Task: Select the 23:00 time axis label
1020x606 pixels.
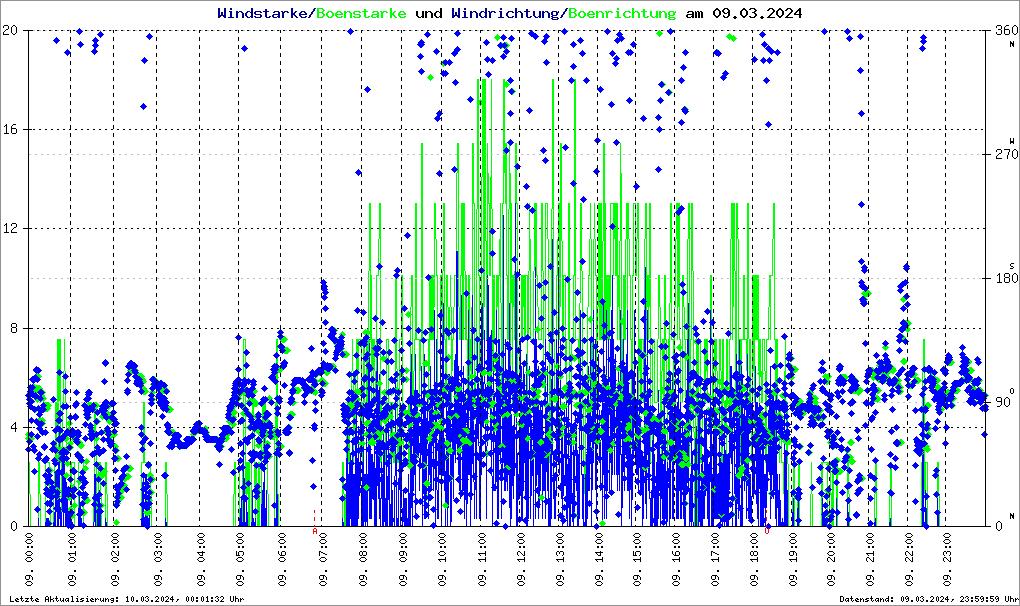Action: tap(946, 559)
